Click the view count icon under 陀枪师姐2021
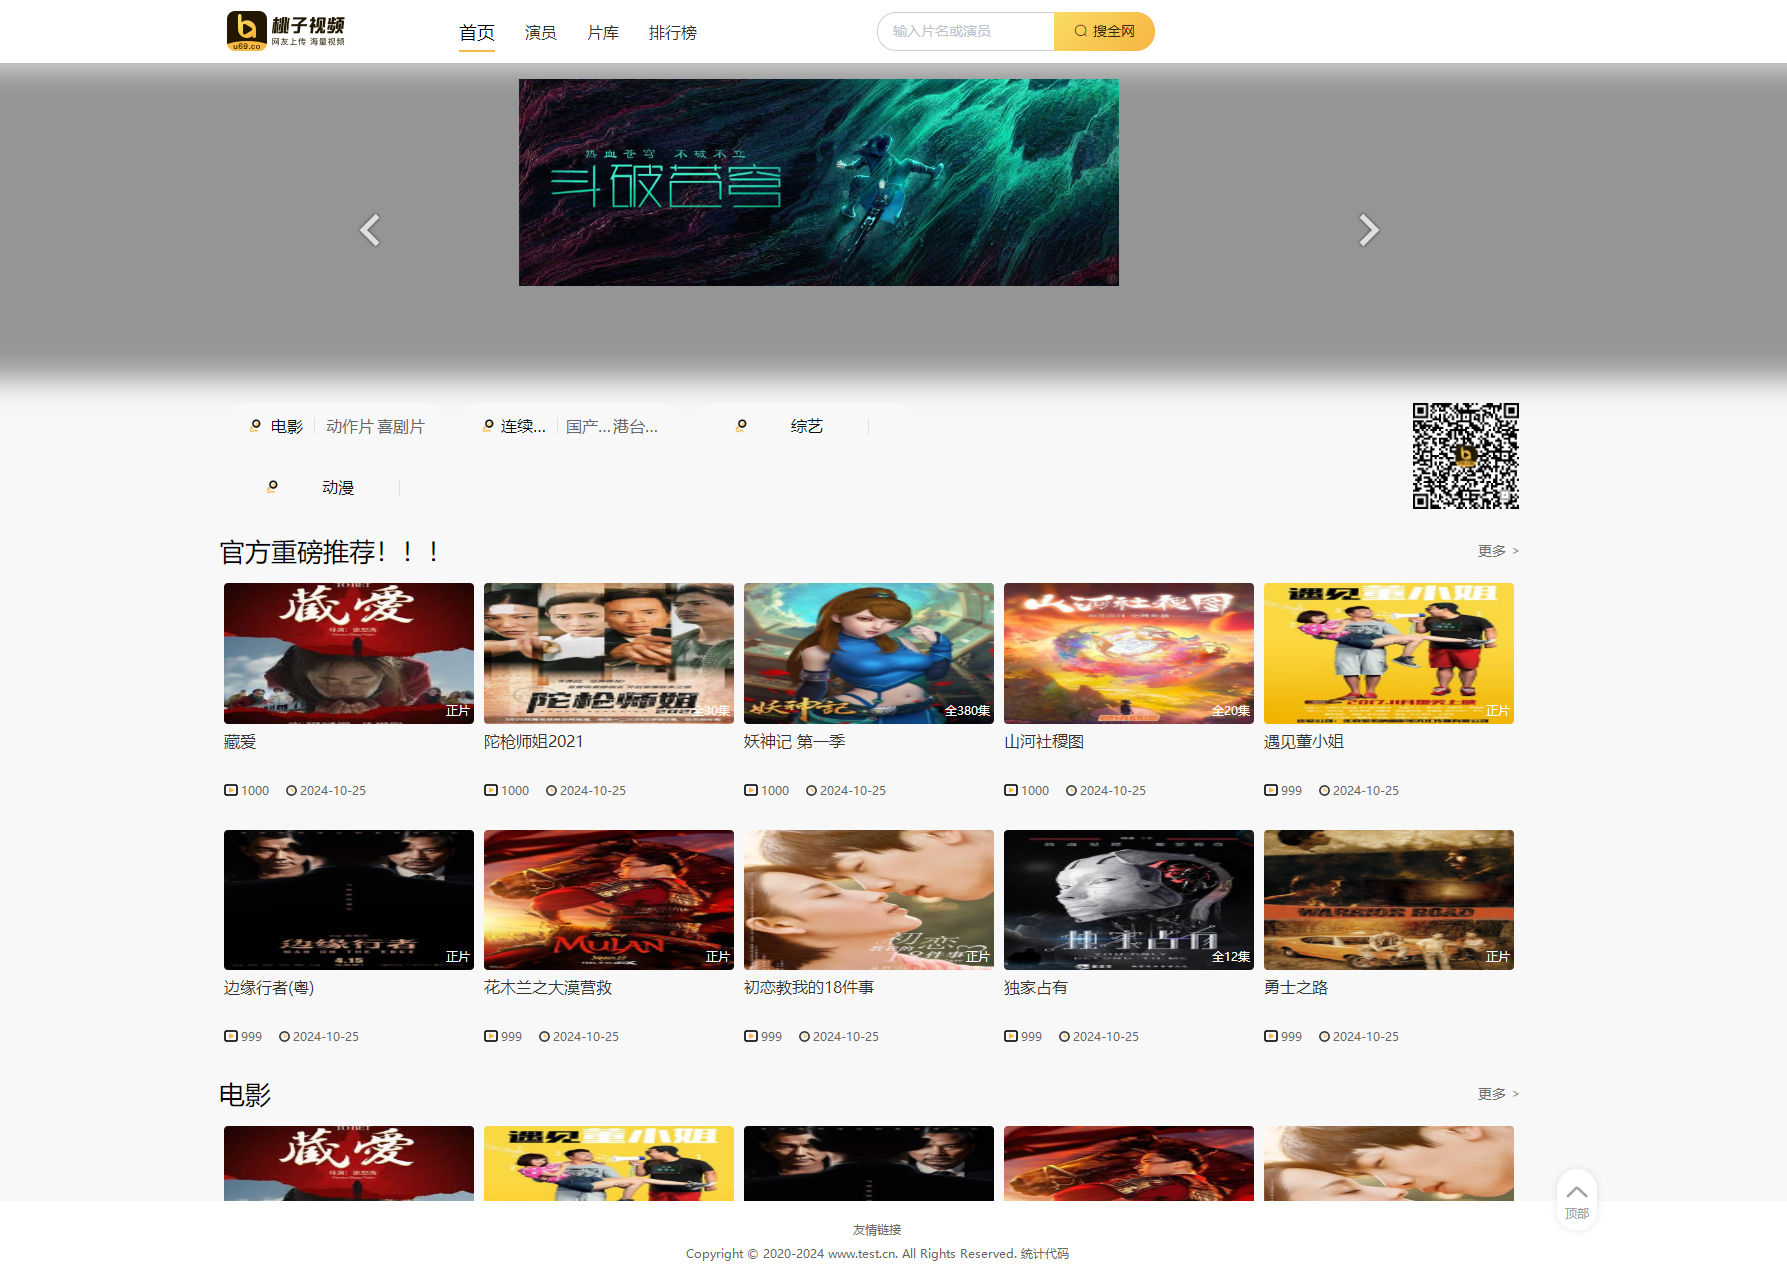 (x=491, y=790)
